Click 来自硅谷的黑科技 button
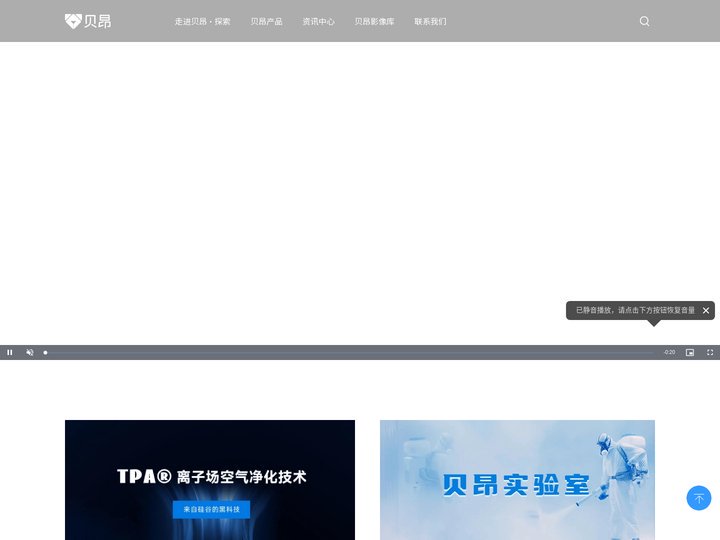The image size is (720, 540). (211, 509)
